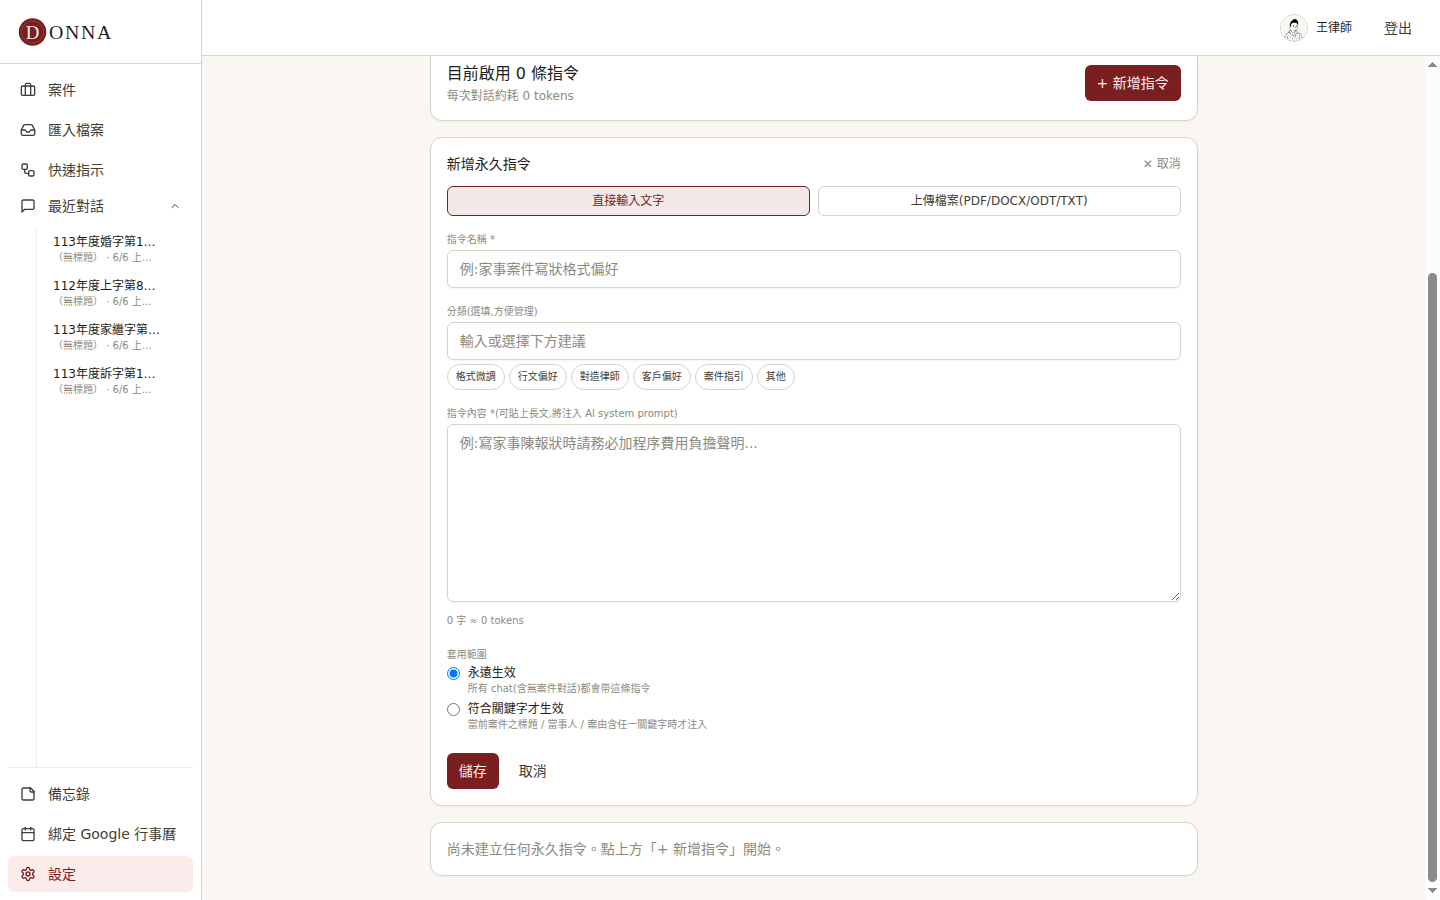Choose the 客戶偏好 category chip

[x=662, y=377]
